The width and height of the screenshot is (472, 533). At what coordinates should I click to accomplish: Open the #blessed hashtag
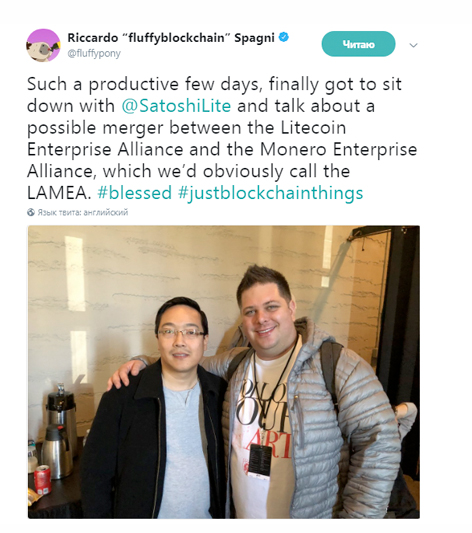(x=135, y=193)
